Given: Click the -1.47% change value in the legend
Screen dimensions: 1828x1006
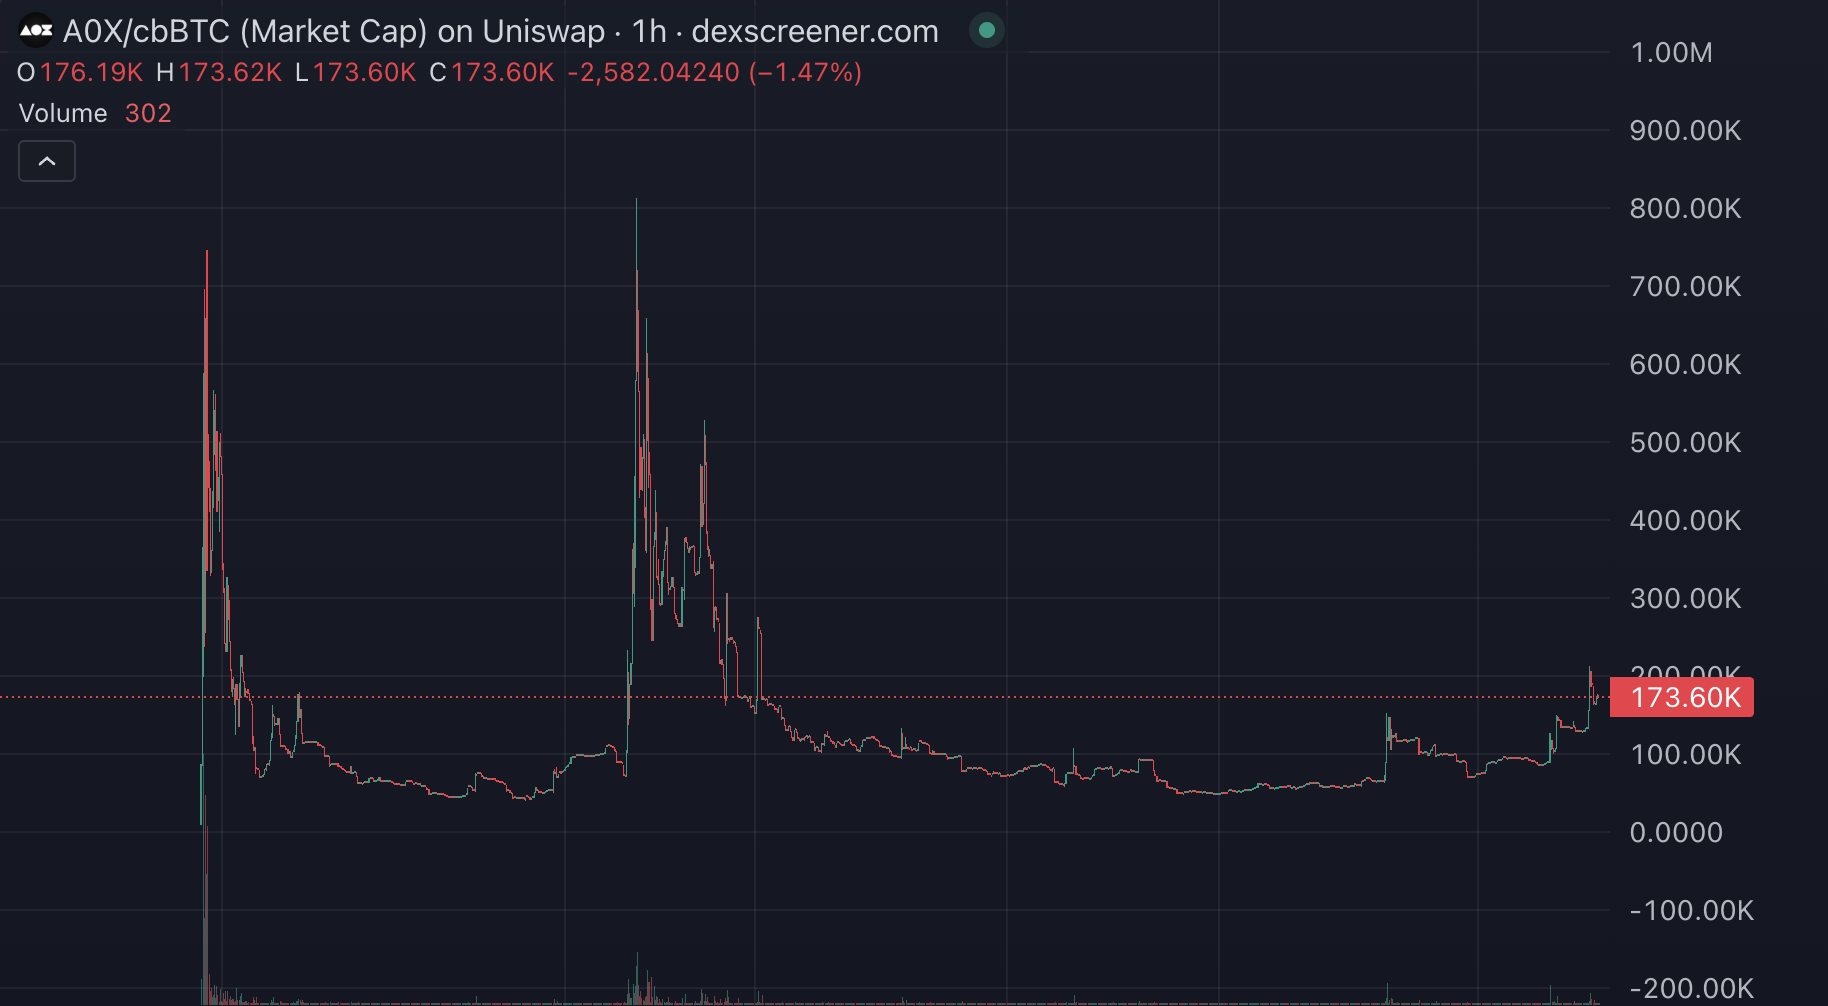Looking at the screenshot, I should click(805, 72).
